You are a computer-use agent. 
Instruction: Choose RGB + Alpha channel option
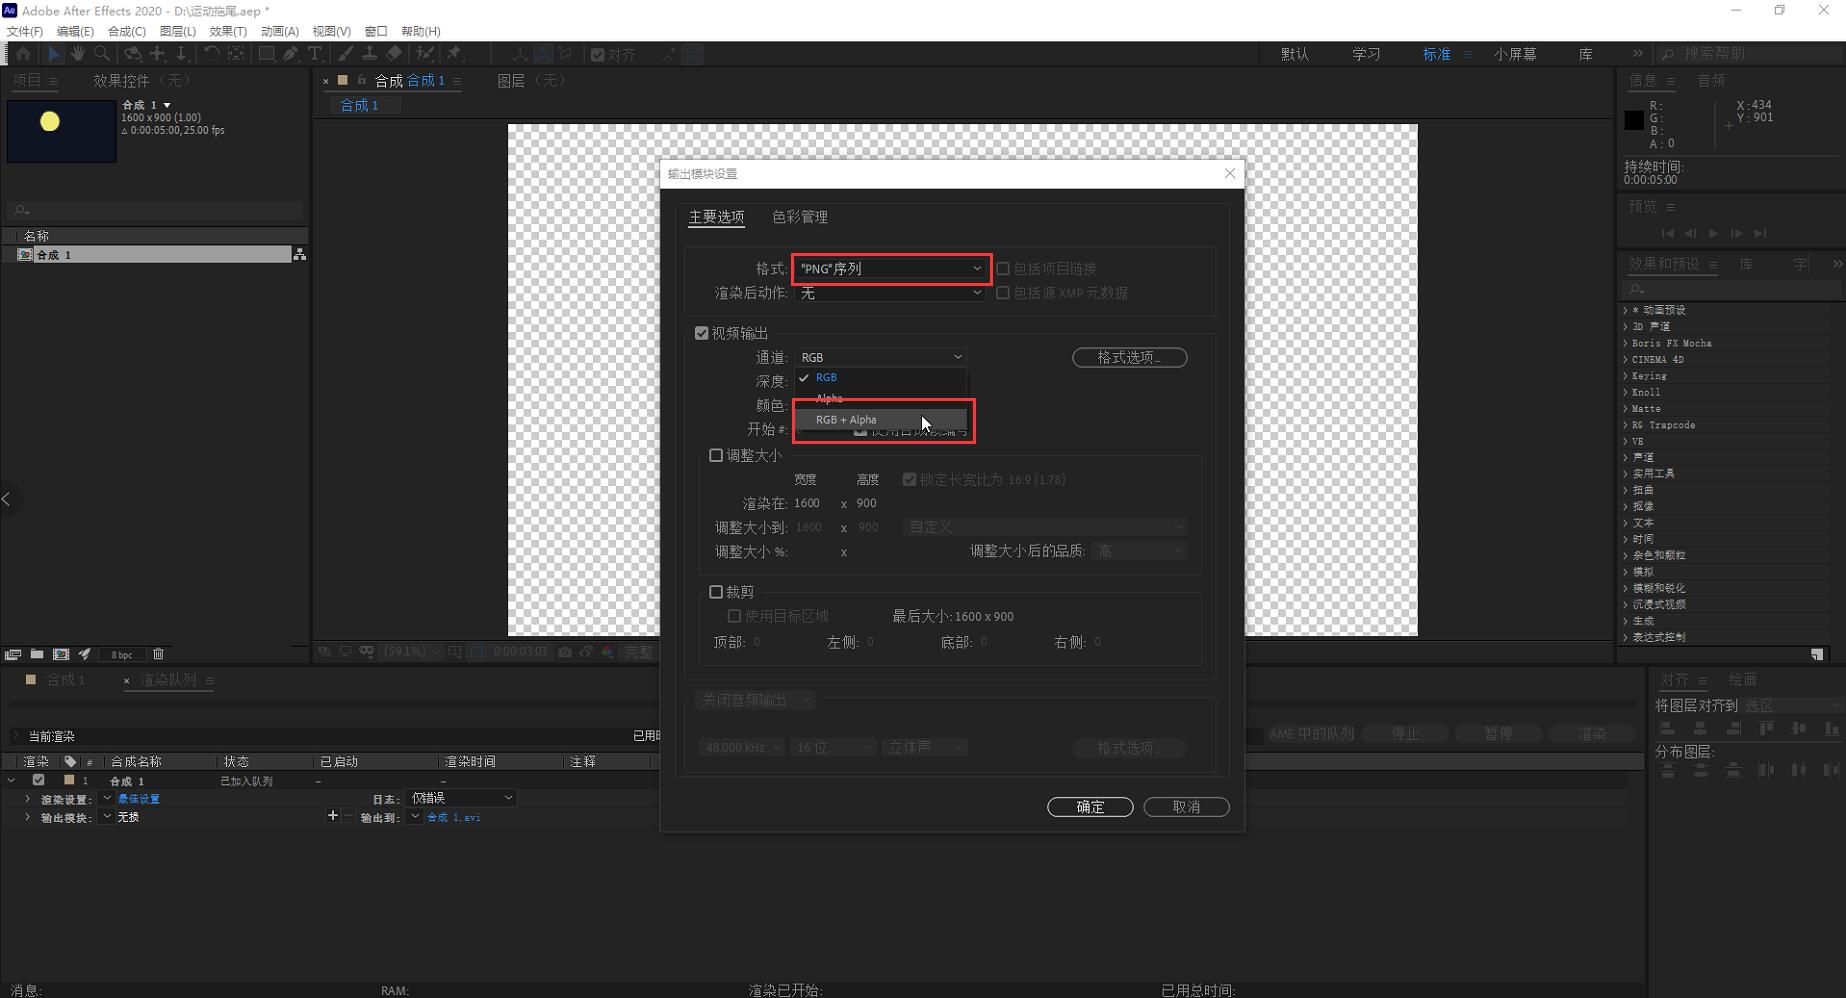pyautogui.click(x=881, y=420)
